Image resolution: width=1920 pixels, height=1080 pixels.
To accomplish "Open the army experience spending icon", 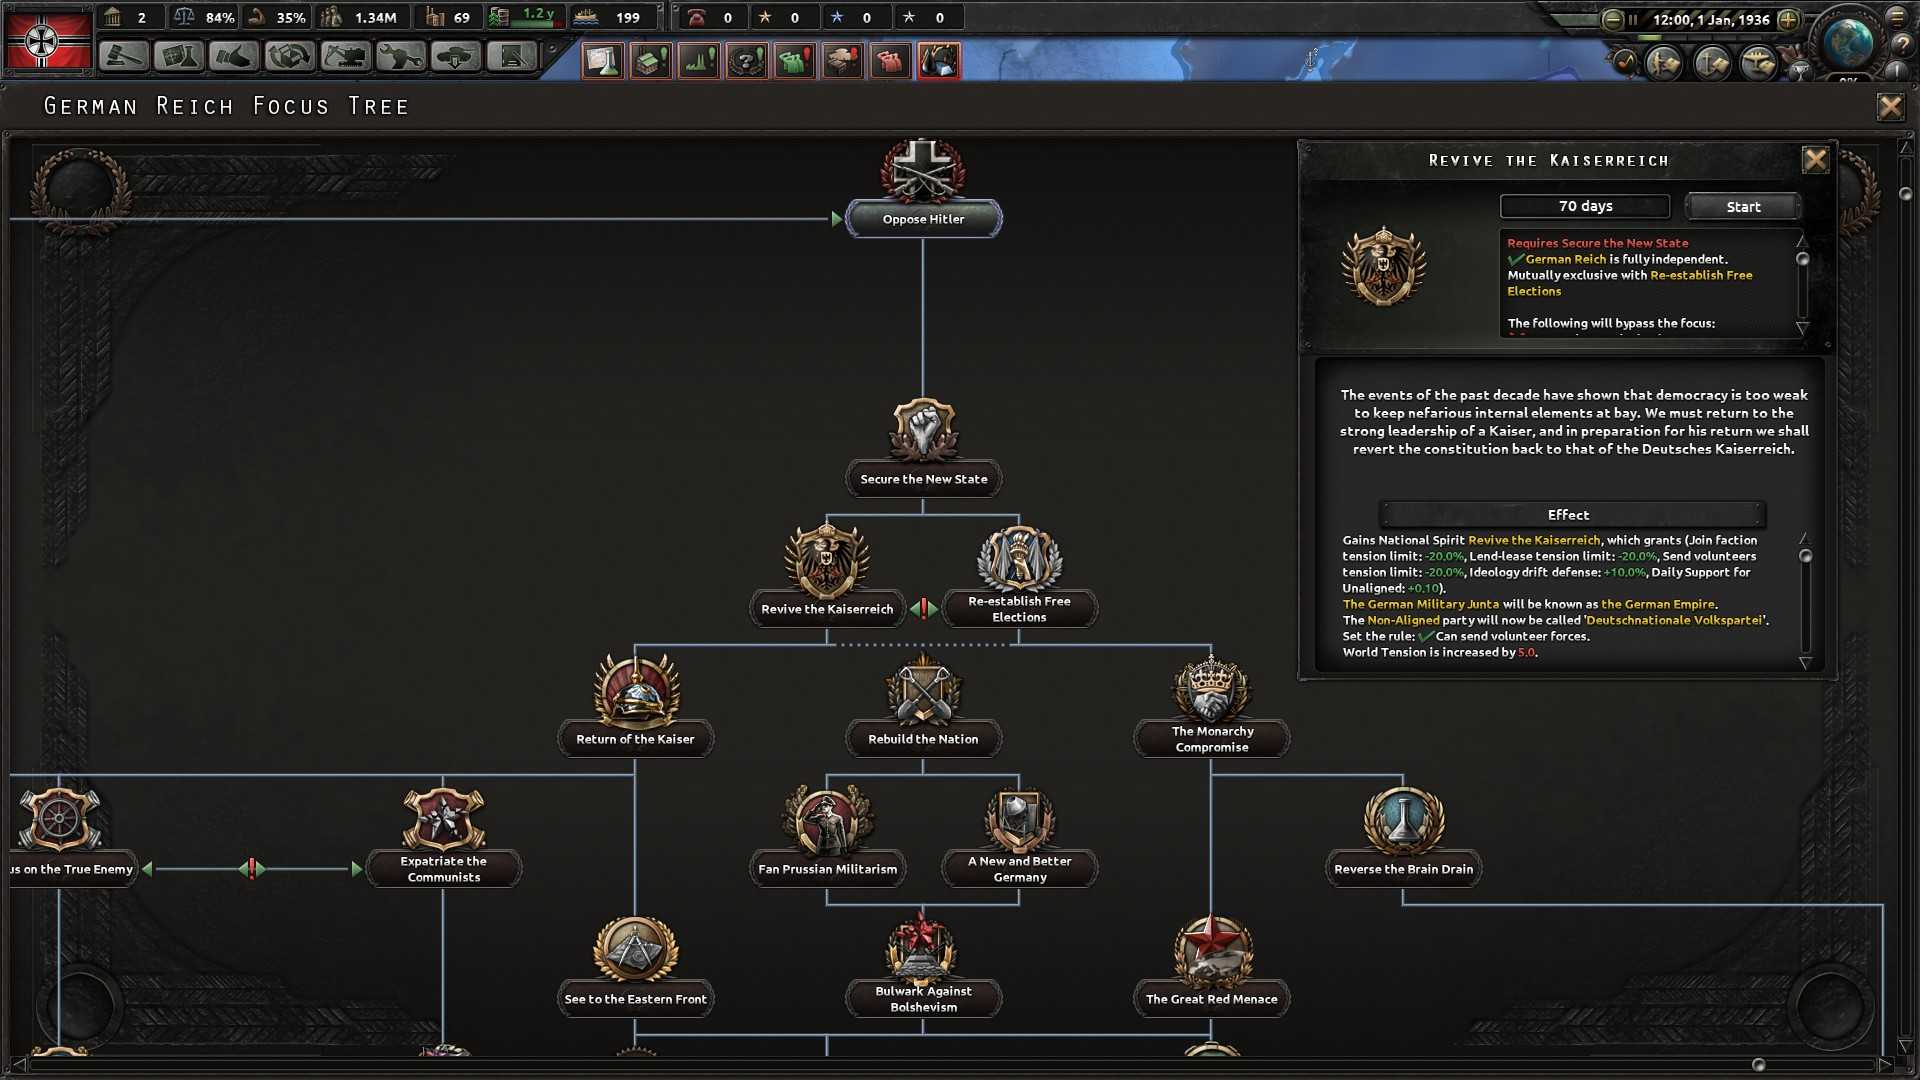I will click(x=1665, y=63).
